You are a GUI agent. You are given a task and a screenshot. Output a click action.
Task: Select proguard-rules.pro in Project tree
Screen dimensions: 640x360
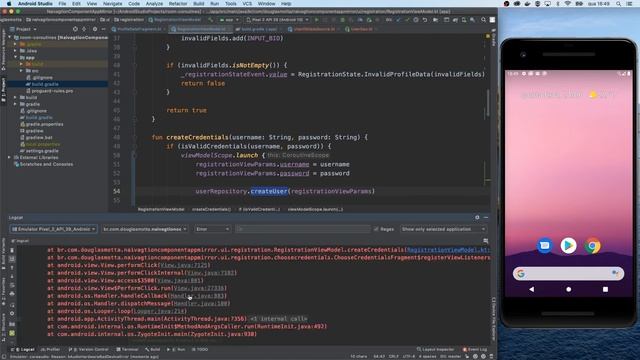49,91
